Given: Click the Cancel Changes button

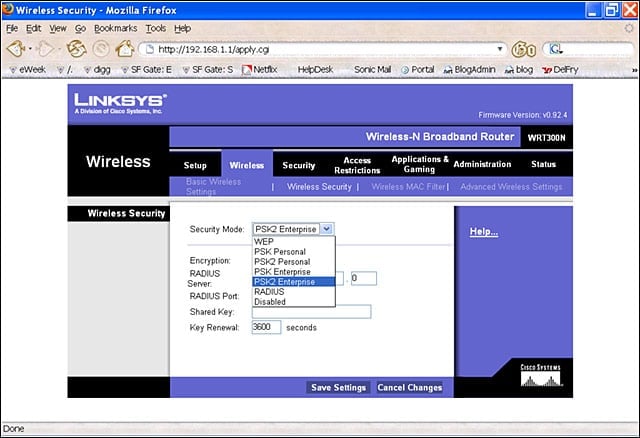Looking at the screenshot, I should tap(409, 387).
